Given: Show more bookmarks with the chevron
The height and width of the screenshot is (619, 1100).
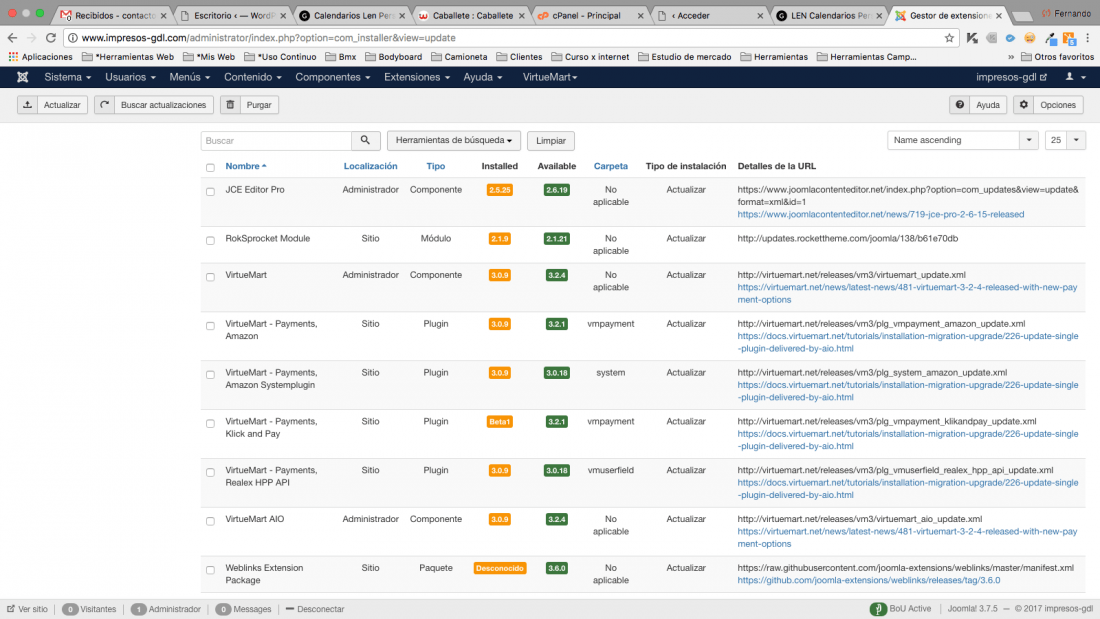Looking at the screenshot, I should coord(1011,57).
